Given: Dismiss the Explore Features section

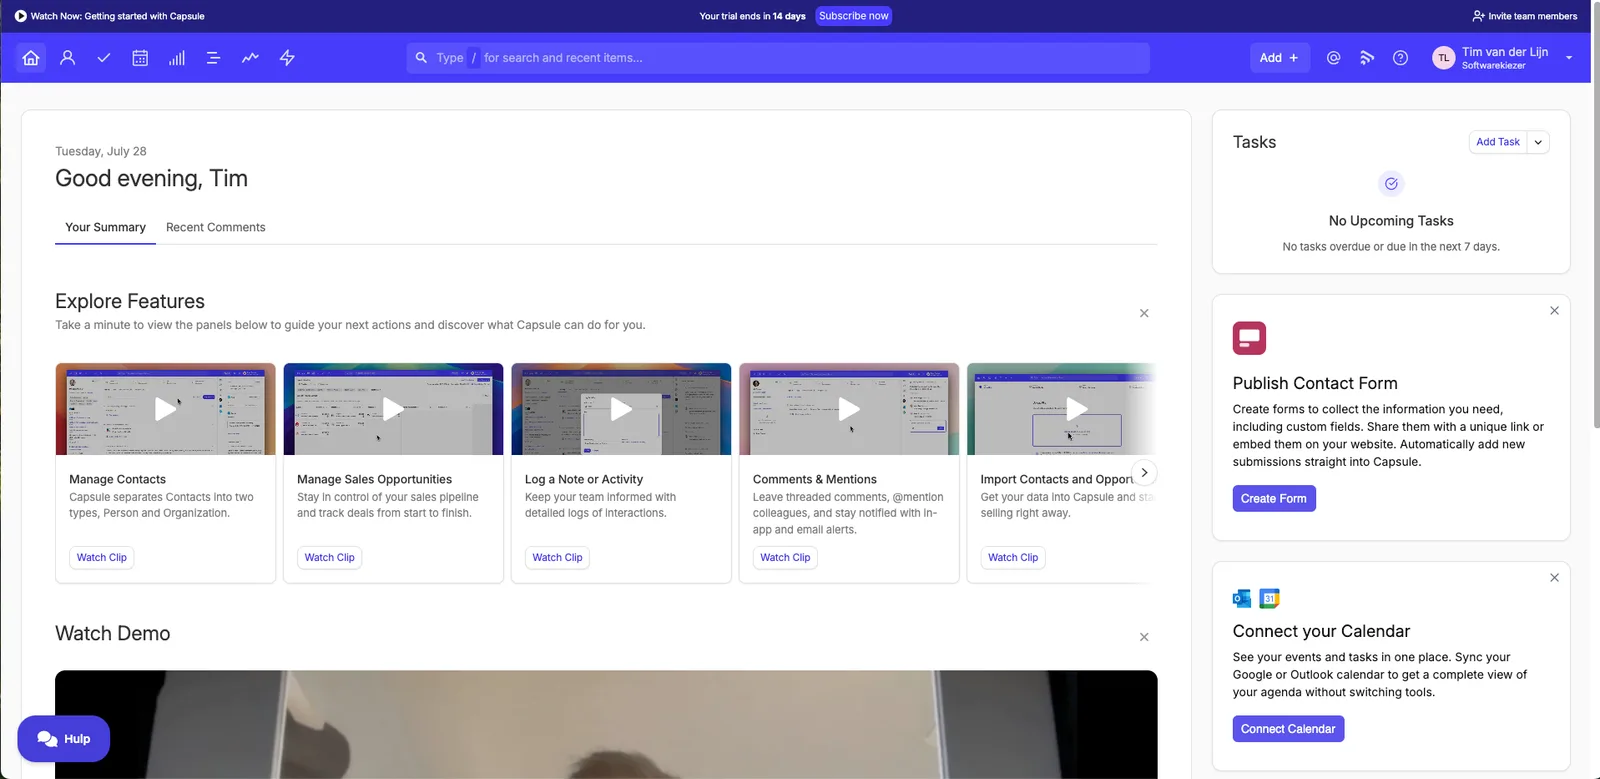Looking at the screenshot, I should [x=1144, y=313].
